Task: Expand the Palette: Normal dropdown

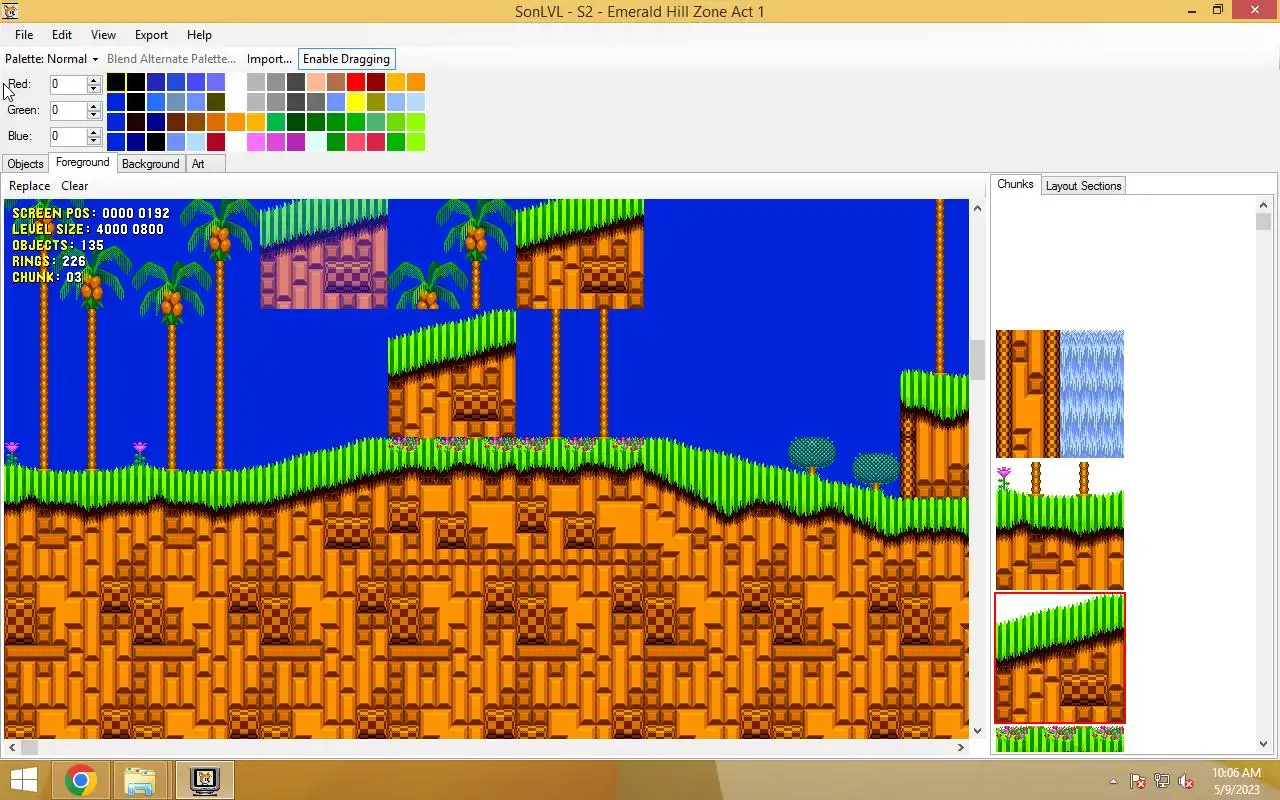Action: click(52, 59)
